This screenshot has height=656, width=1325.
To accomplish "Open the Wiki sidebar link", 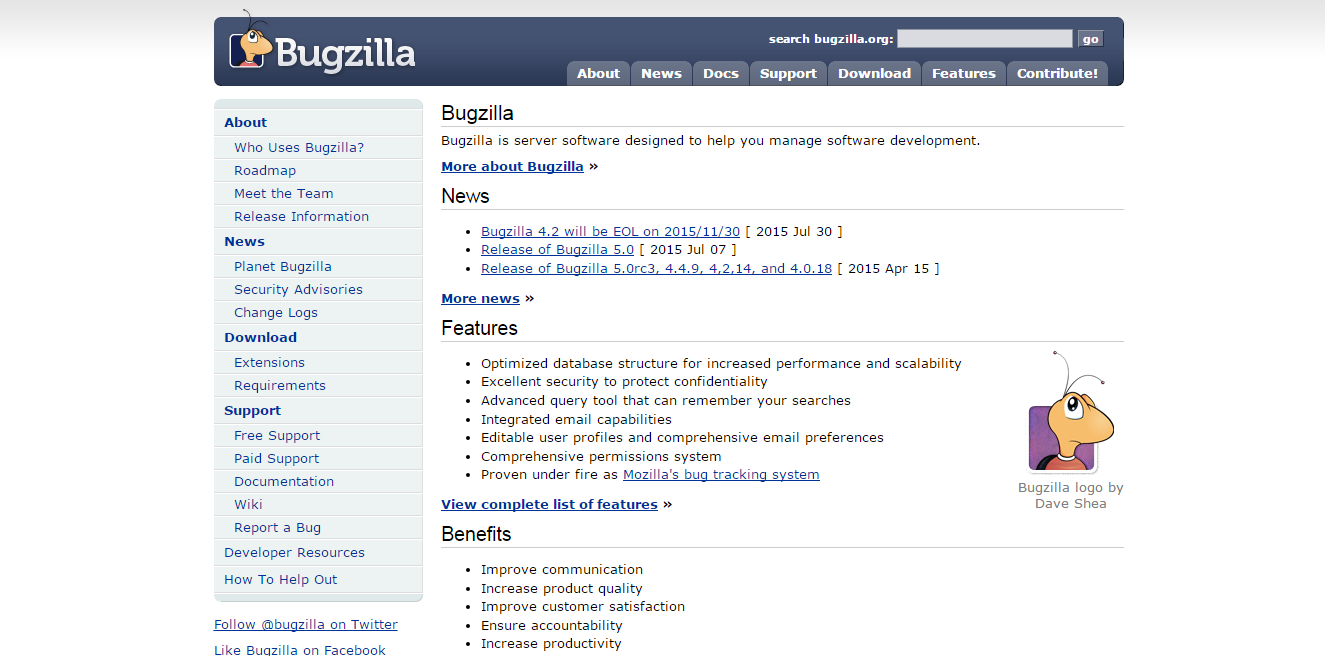I will pyautogui.click(x=248, y=504).
